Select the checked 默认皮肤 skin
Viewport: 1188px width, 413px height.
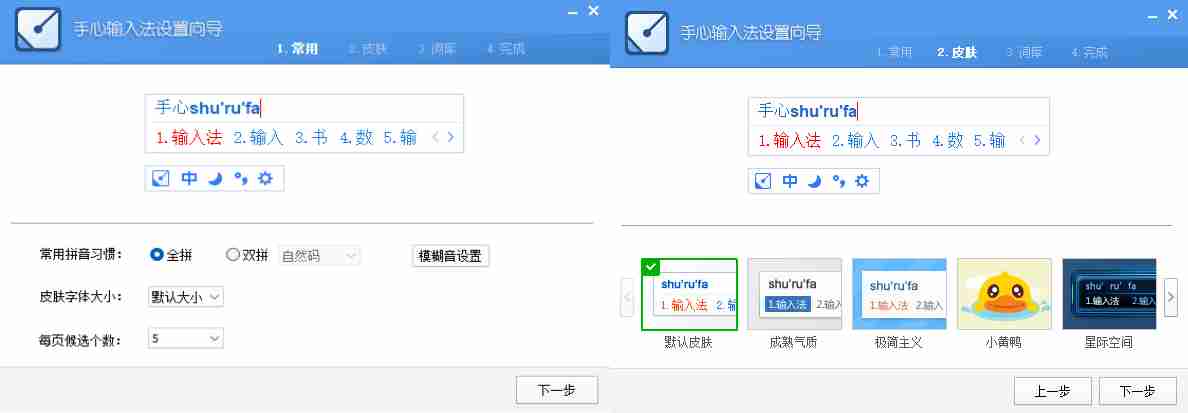(x=689, y=294)
